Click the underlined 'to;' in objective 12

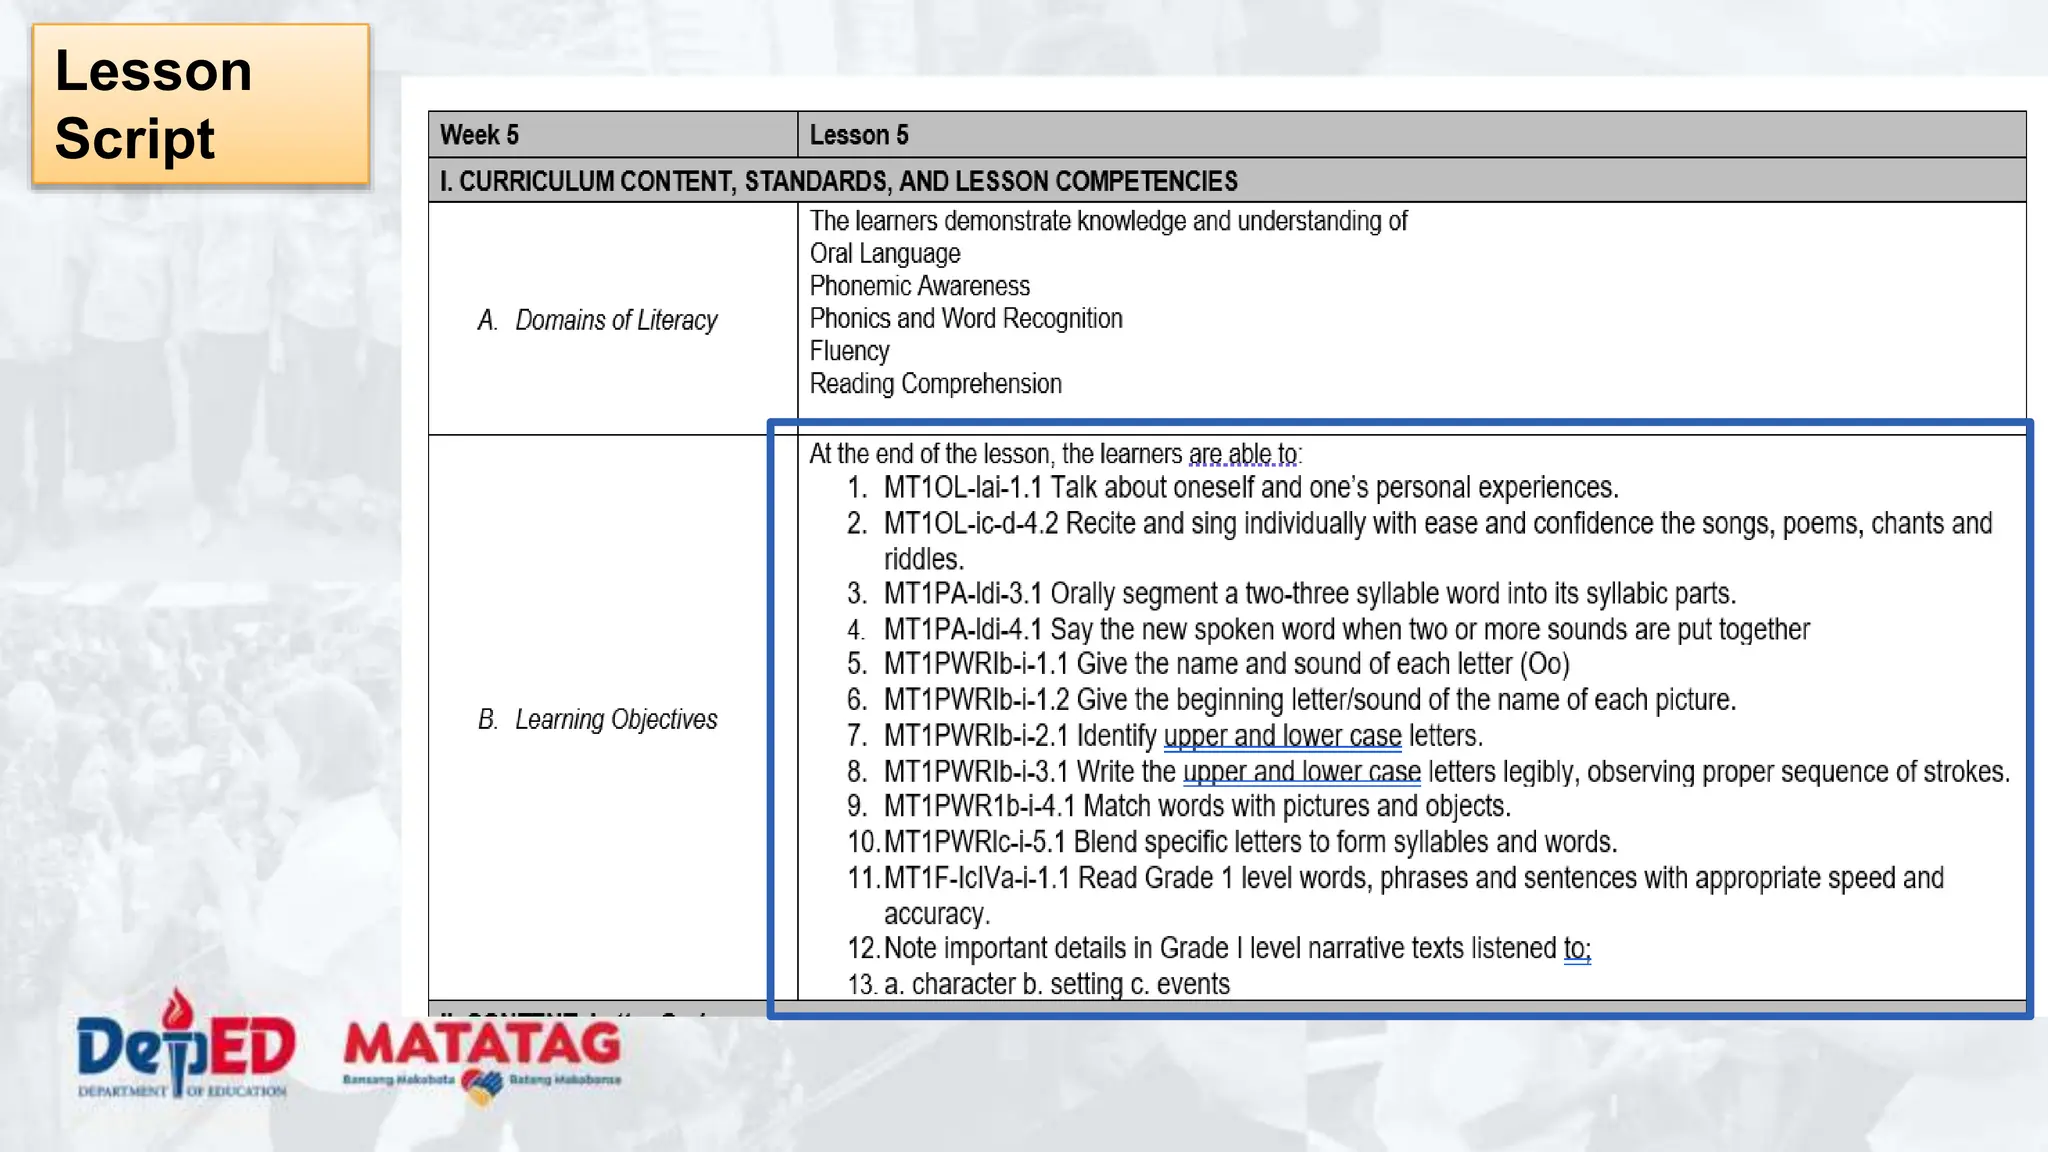pyautogui.click(x=1576, y=948)
